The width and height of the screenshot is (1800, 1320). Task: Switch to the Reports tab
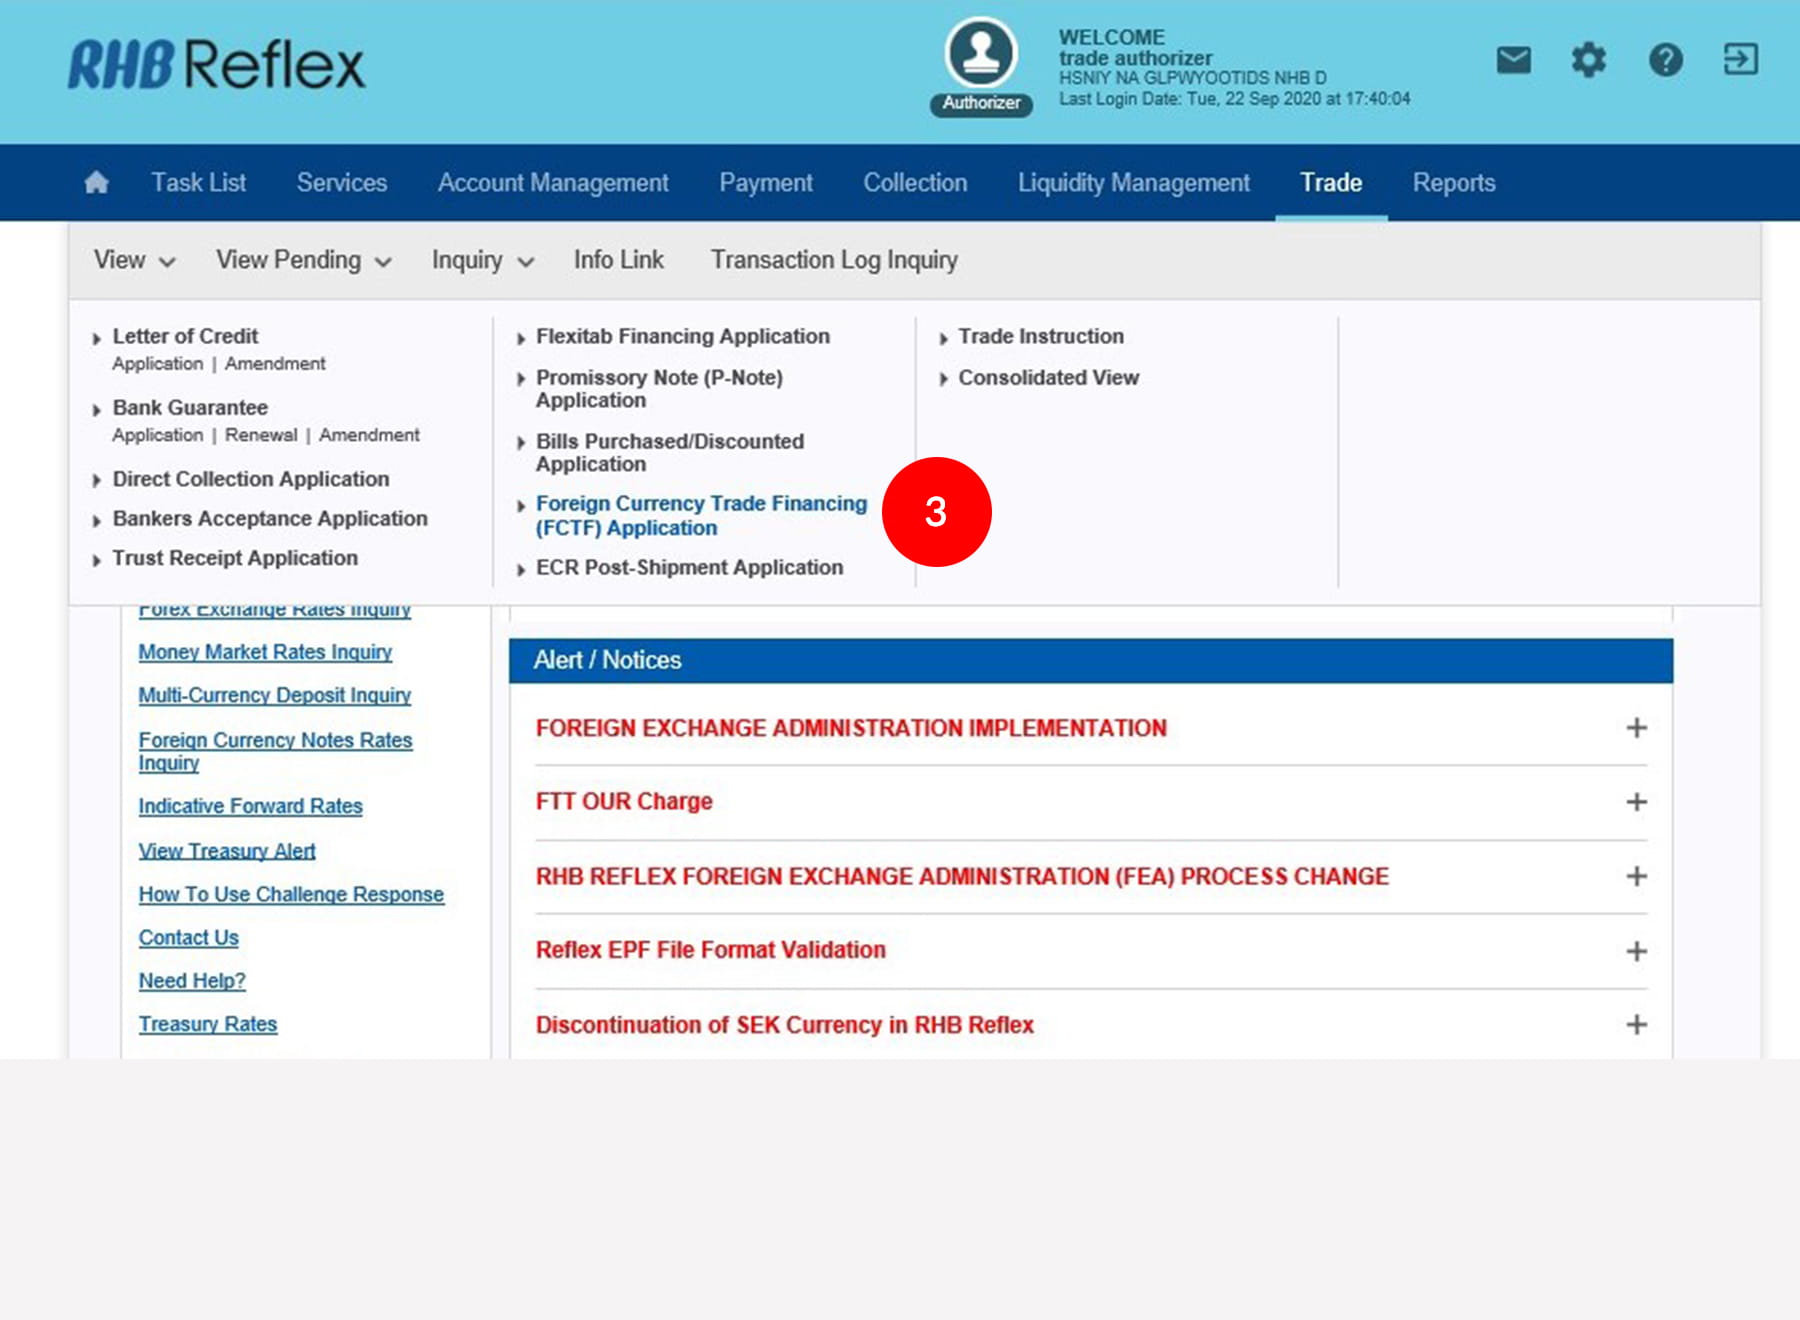point(1453,183)
